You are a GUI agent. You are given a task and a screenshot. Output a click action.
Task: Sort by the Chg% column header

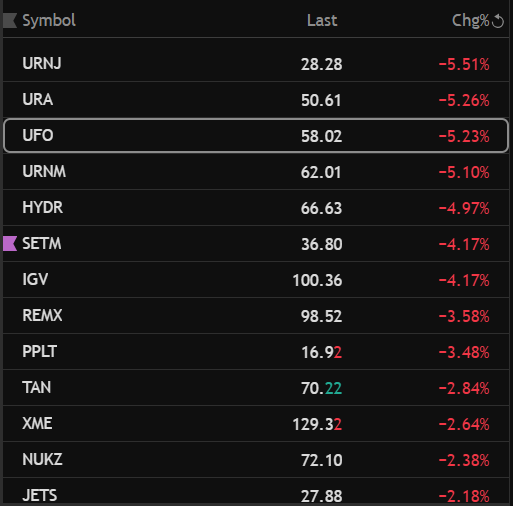470,21
